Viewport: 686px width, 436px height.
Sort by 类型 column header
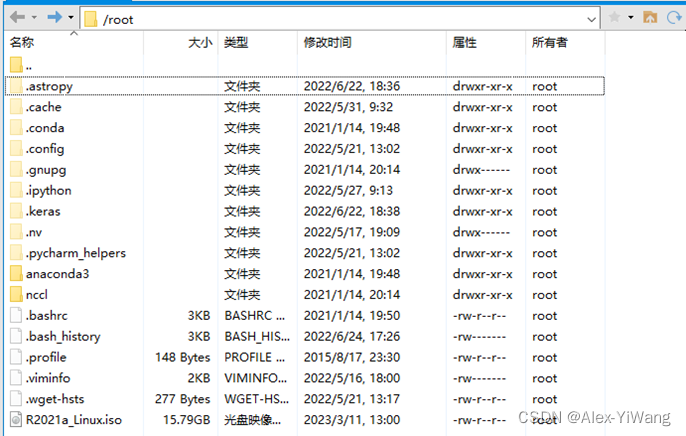click(236, 42)
